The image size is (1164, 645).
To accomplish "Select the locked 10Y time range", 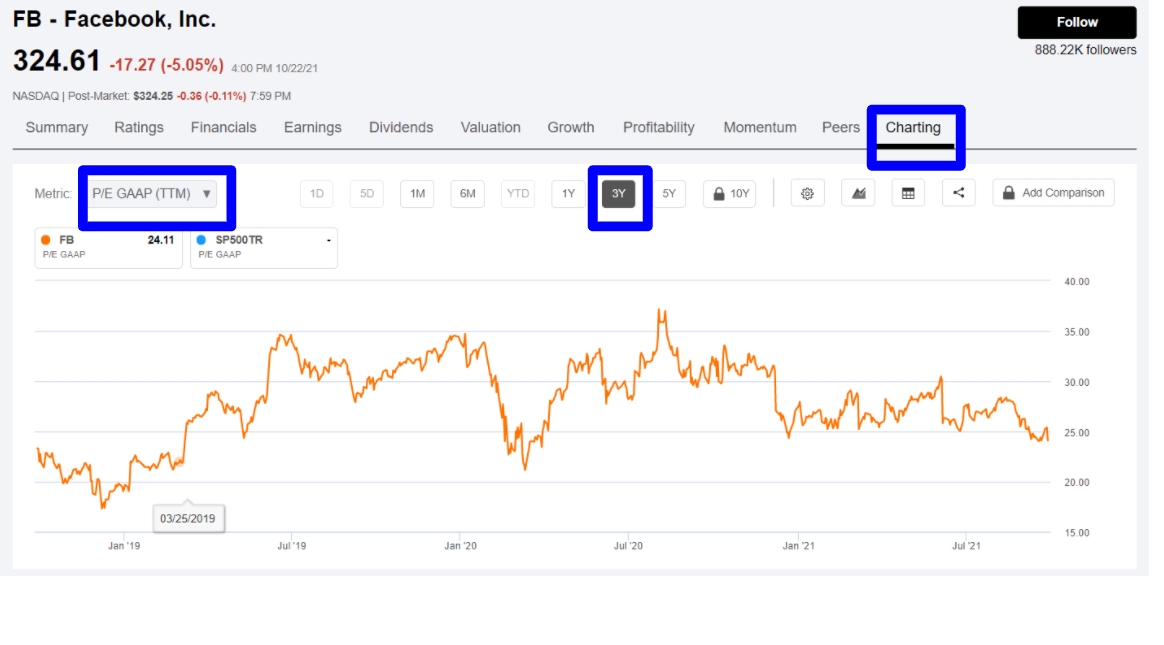I will [730, 194].
